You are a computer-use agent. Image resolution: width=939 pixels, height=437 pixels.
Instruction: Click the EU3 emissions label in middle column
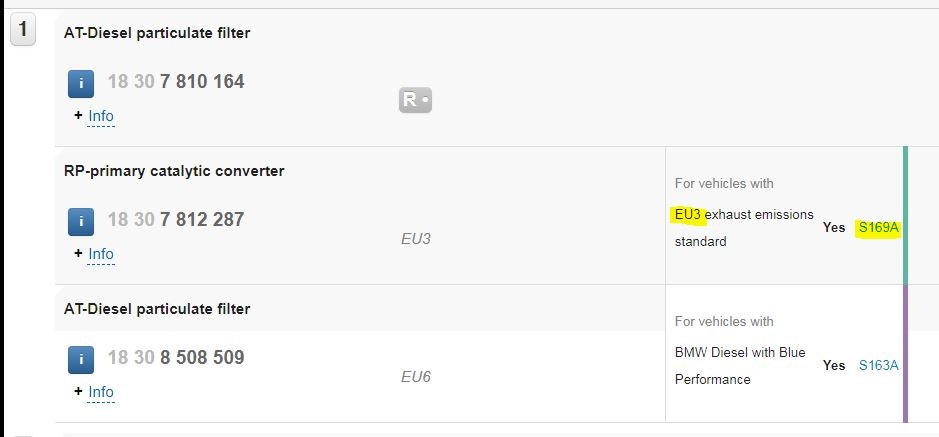coord(416,239)
